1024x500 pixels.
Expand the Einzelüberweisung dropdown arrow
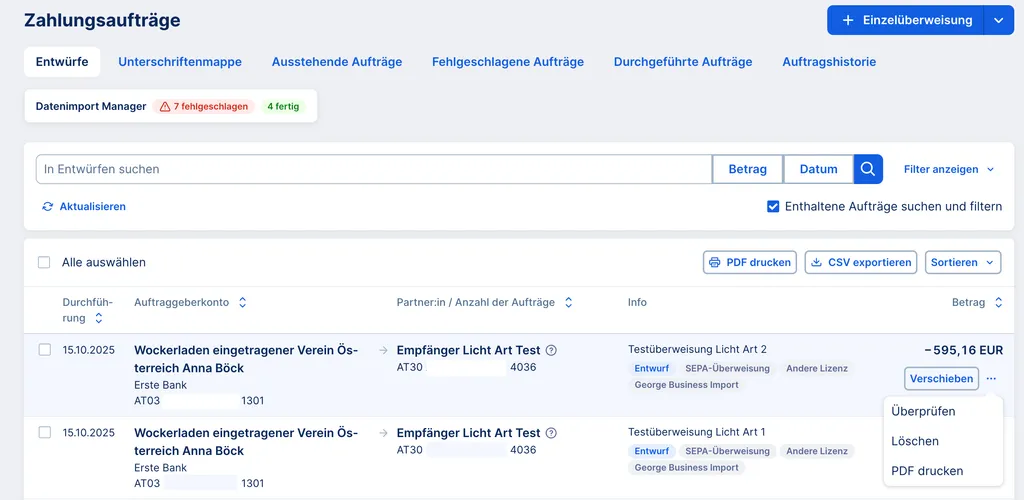(x=999, y=20)
